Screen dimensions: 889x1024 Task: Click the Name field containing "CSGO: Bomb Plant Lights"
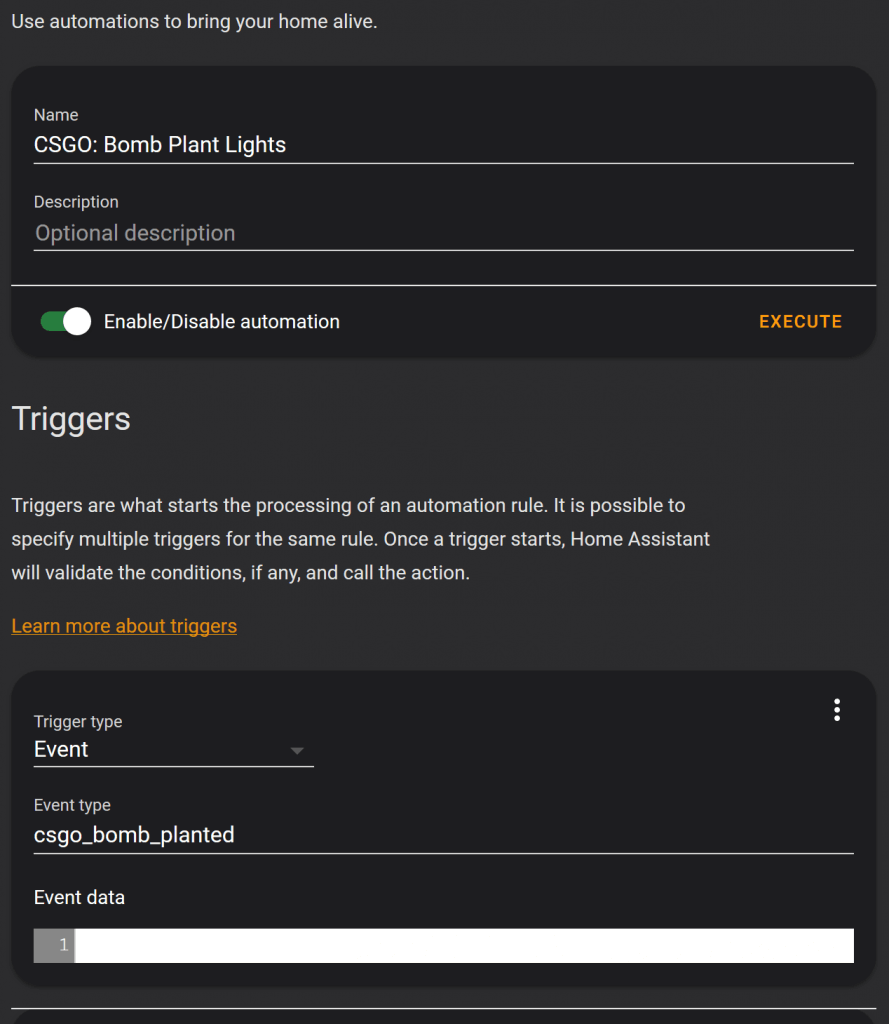[x=442, y=145]
